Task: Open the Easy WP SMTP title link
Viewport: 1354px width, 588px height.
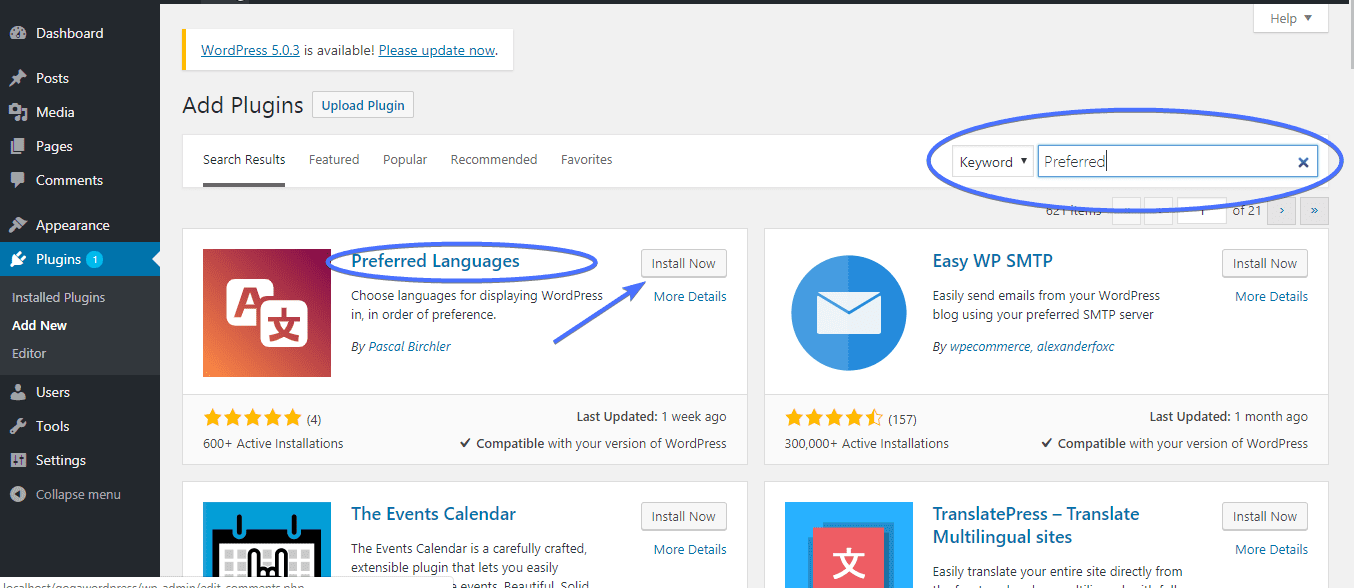Action: click(992, 261)
